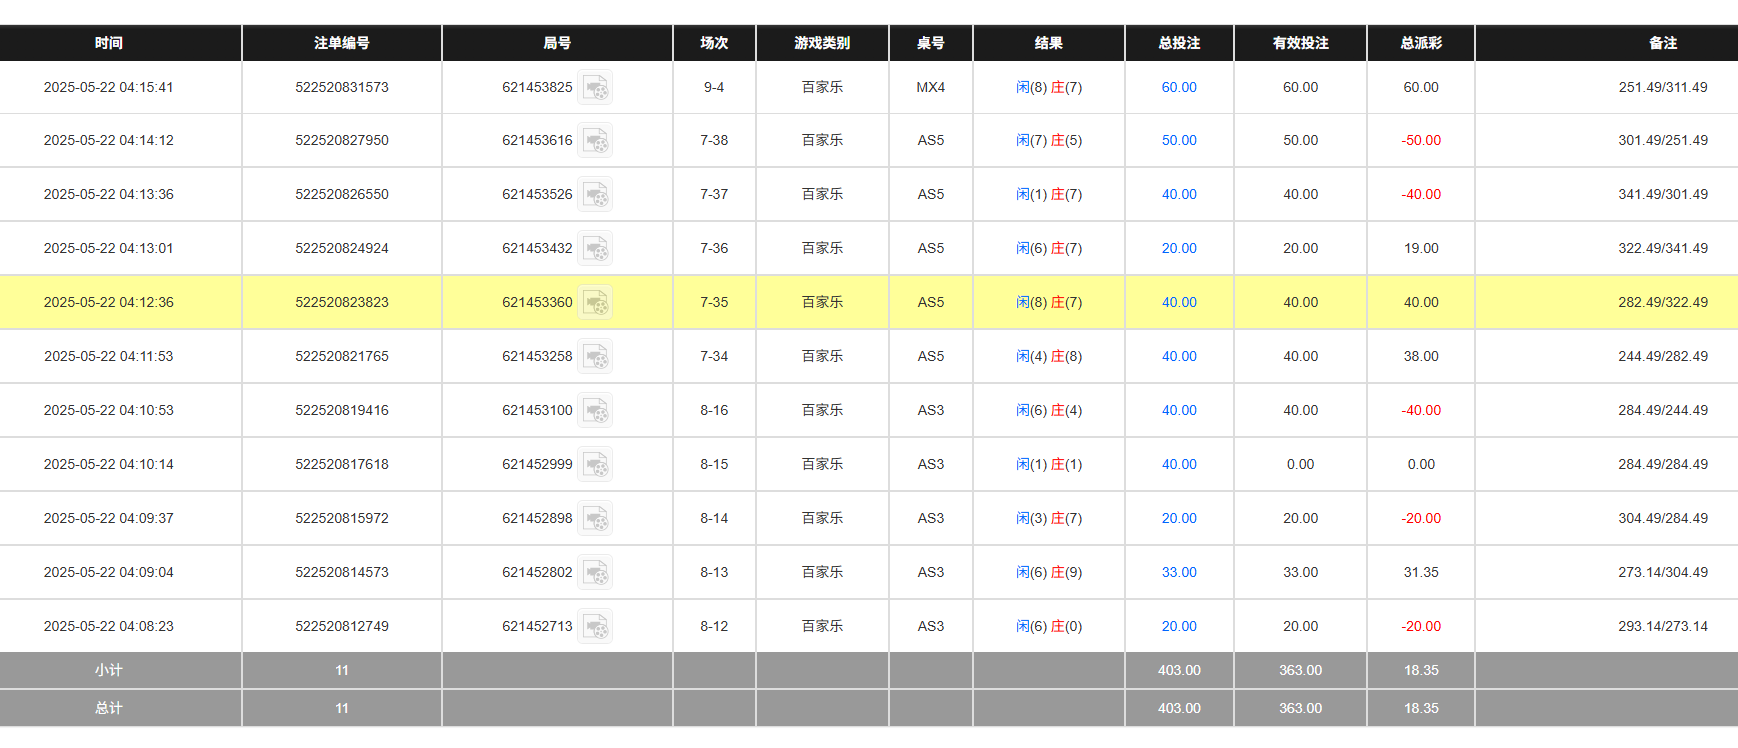Select bet number 522520831573 cell

pos(341,88)
